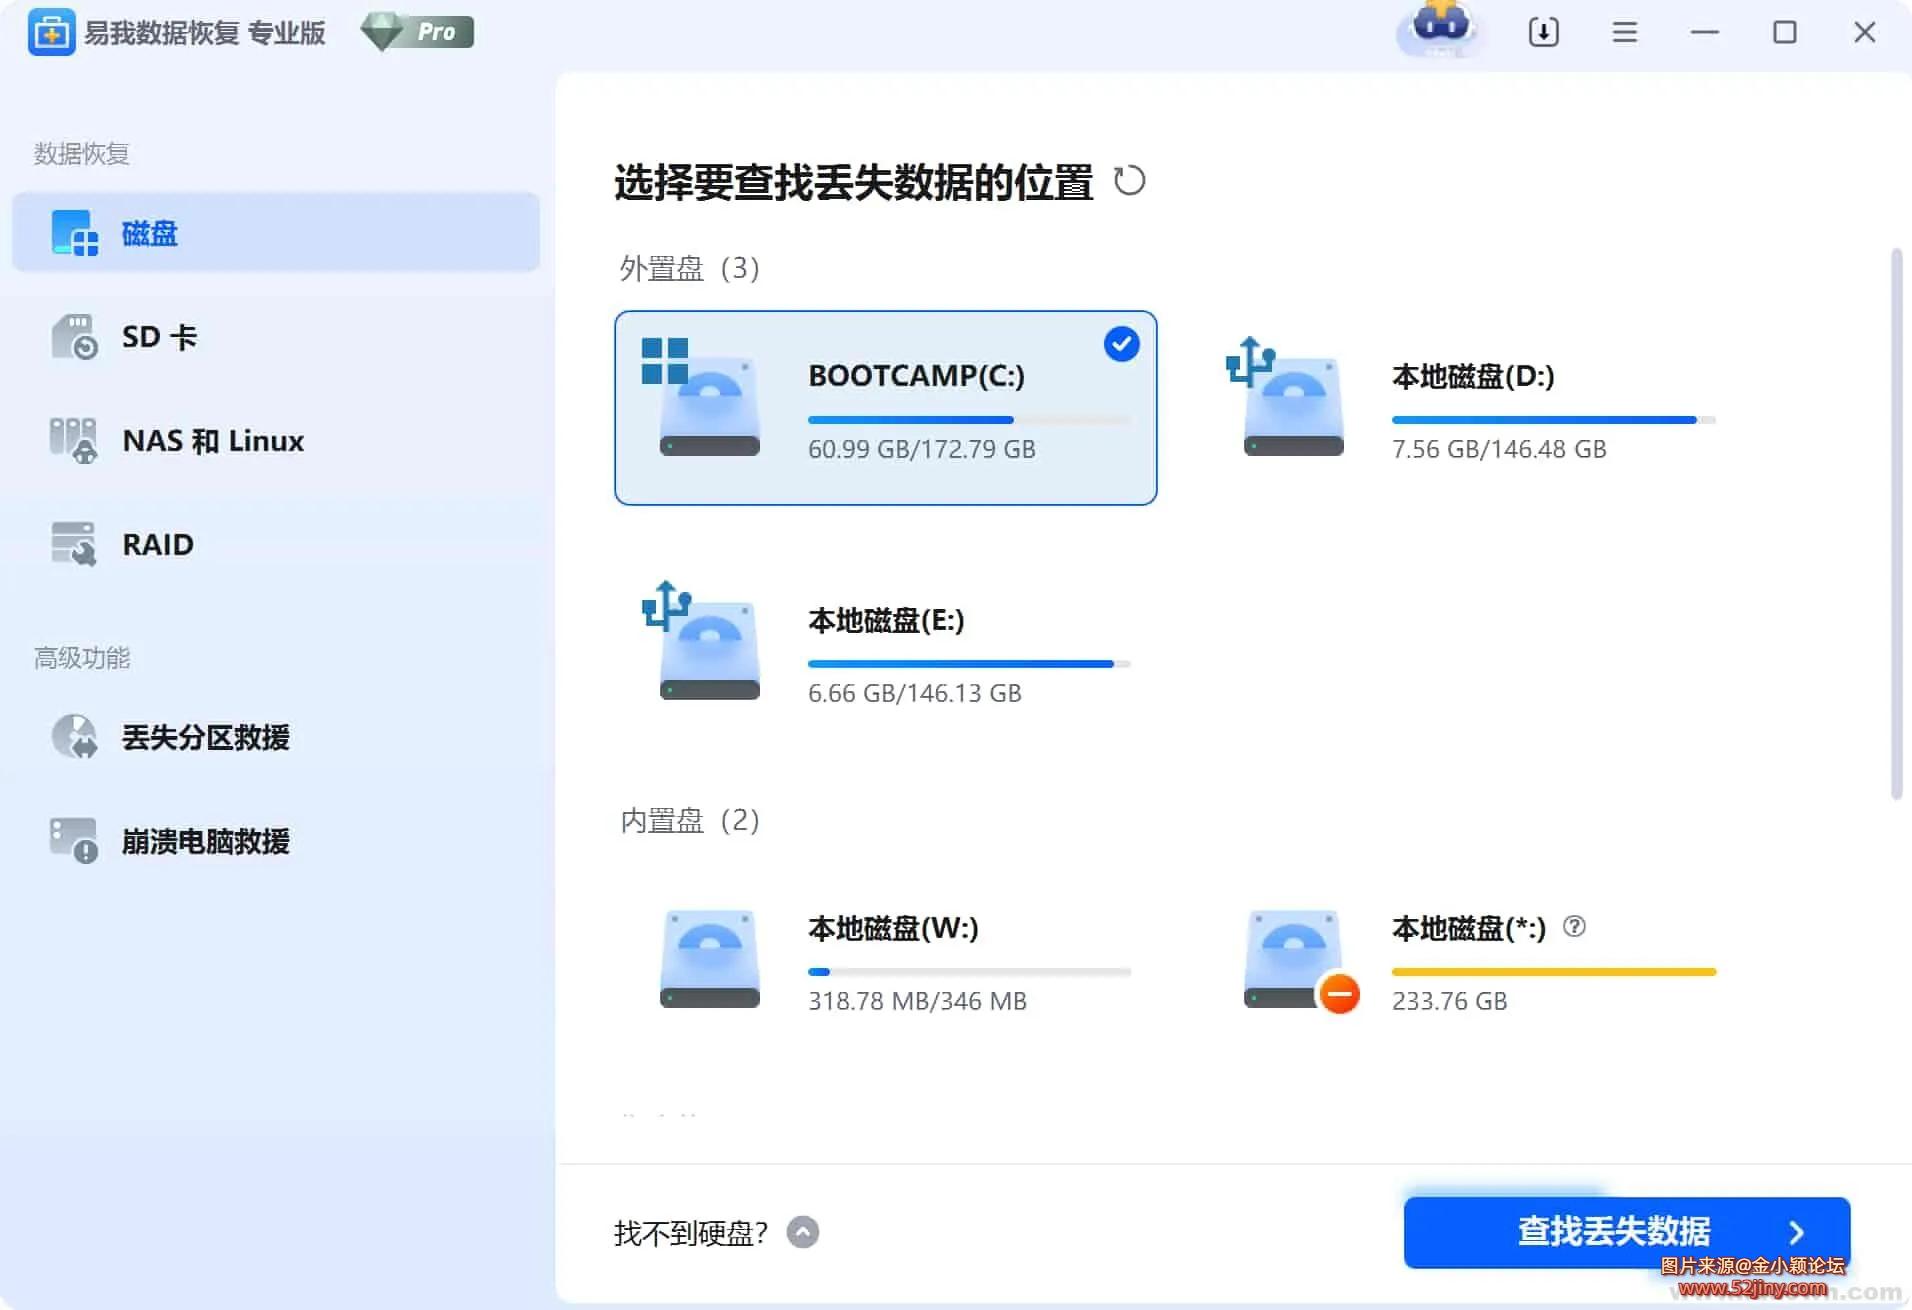This screenshot has width=1912, height=1310.
Task: Deselect the BOOTCAMP(C:) checkmark
Action: coord(1120,344)
